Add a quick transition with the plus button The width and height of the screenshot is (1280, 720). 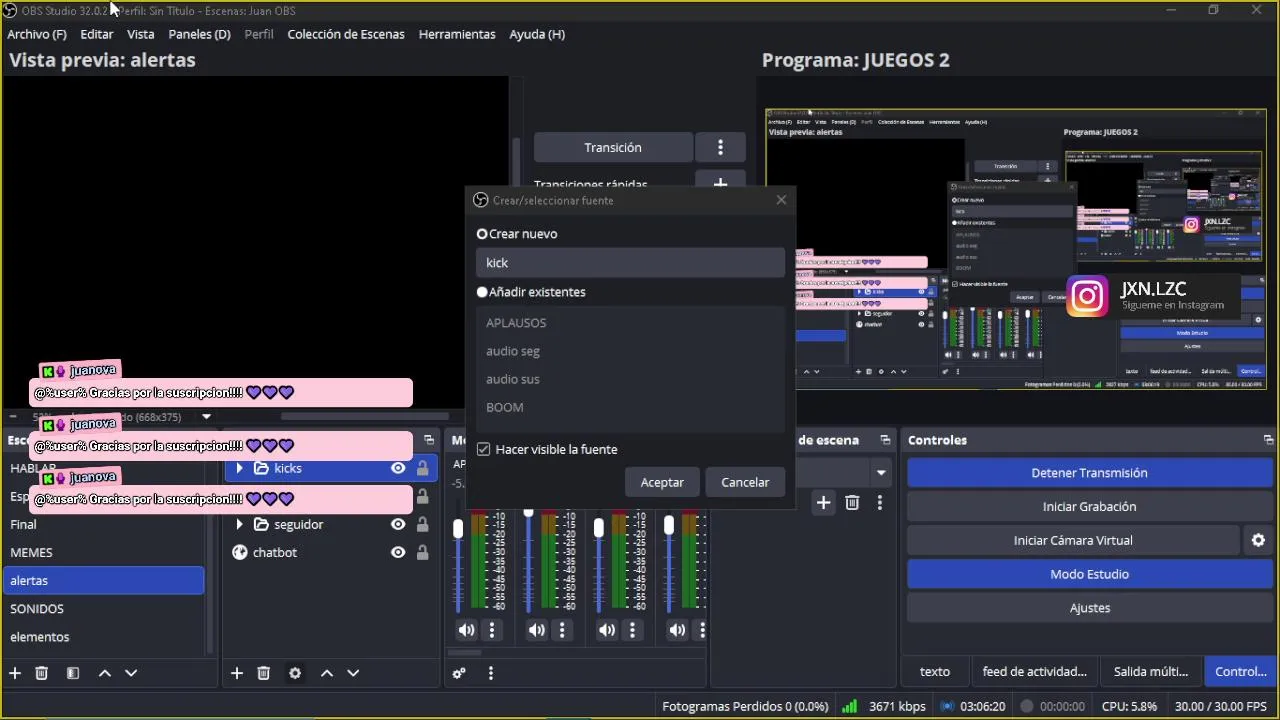[720, 184]
